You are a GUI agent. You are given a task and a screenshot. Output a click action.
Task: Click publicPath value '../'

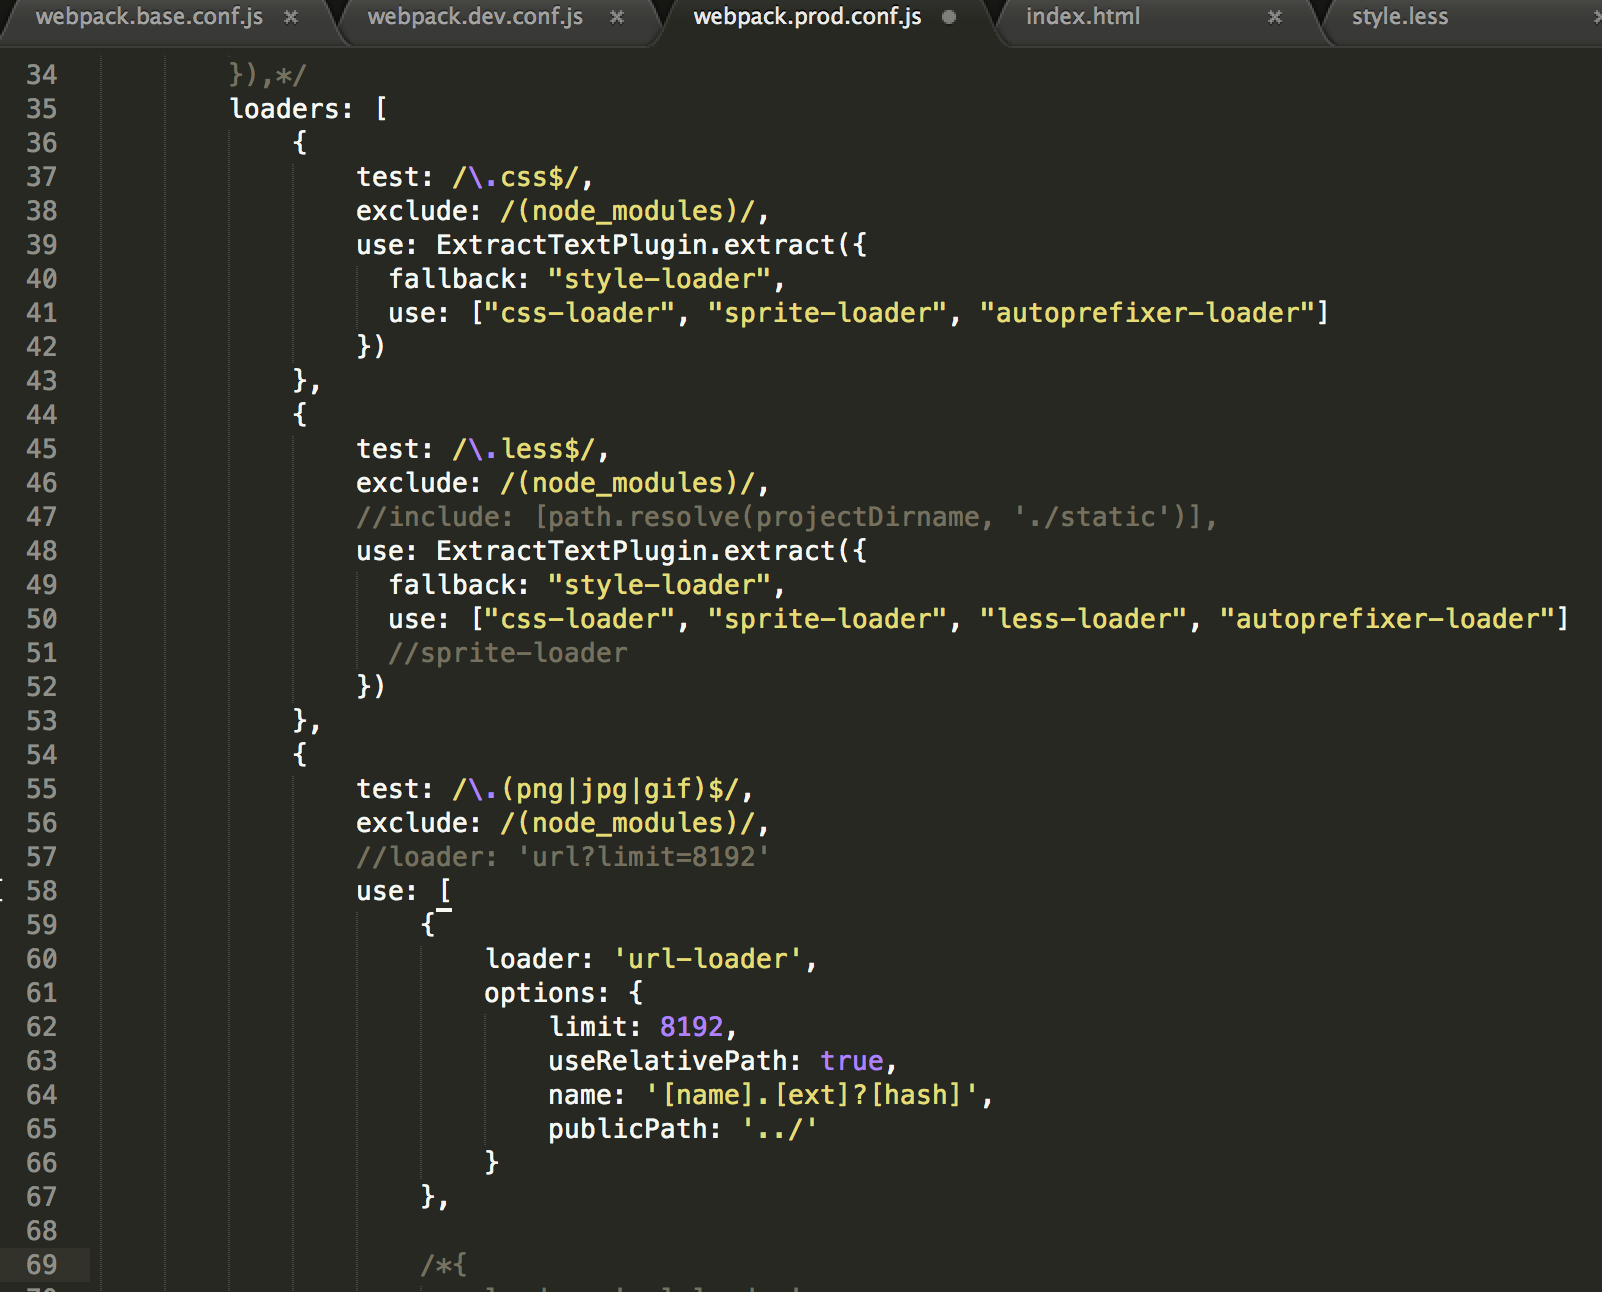point(780,1129)
